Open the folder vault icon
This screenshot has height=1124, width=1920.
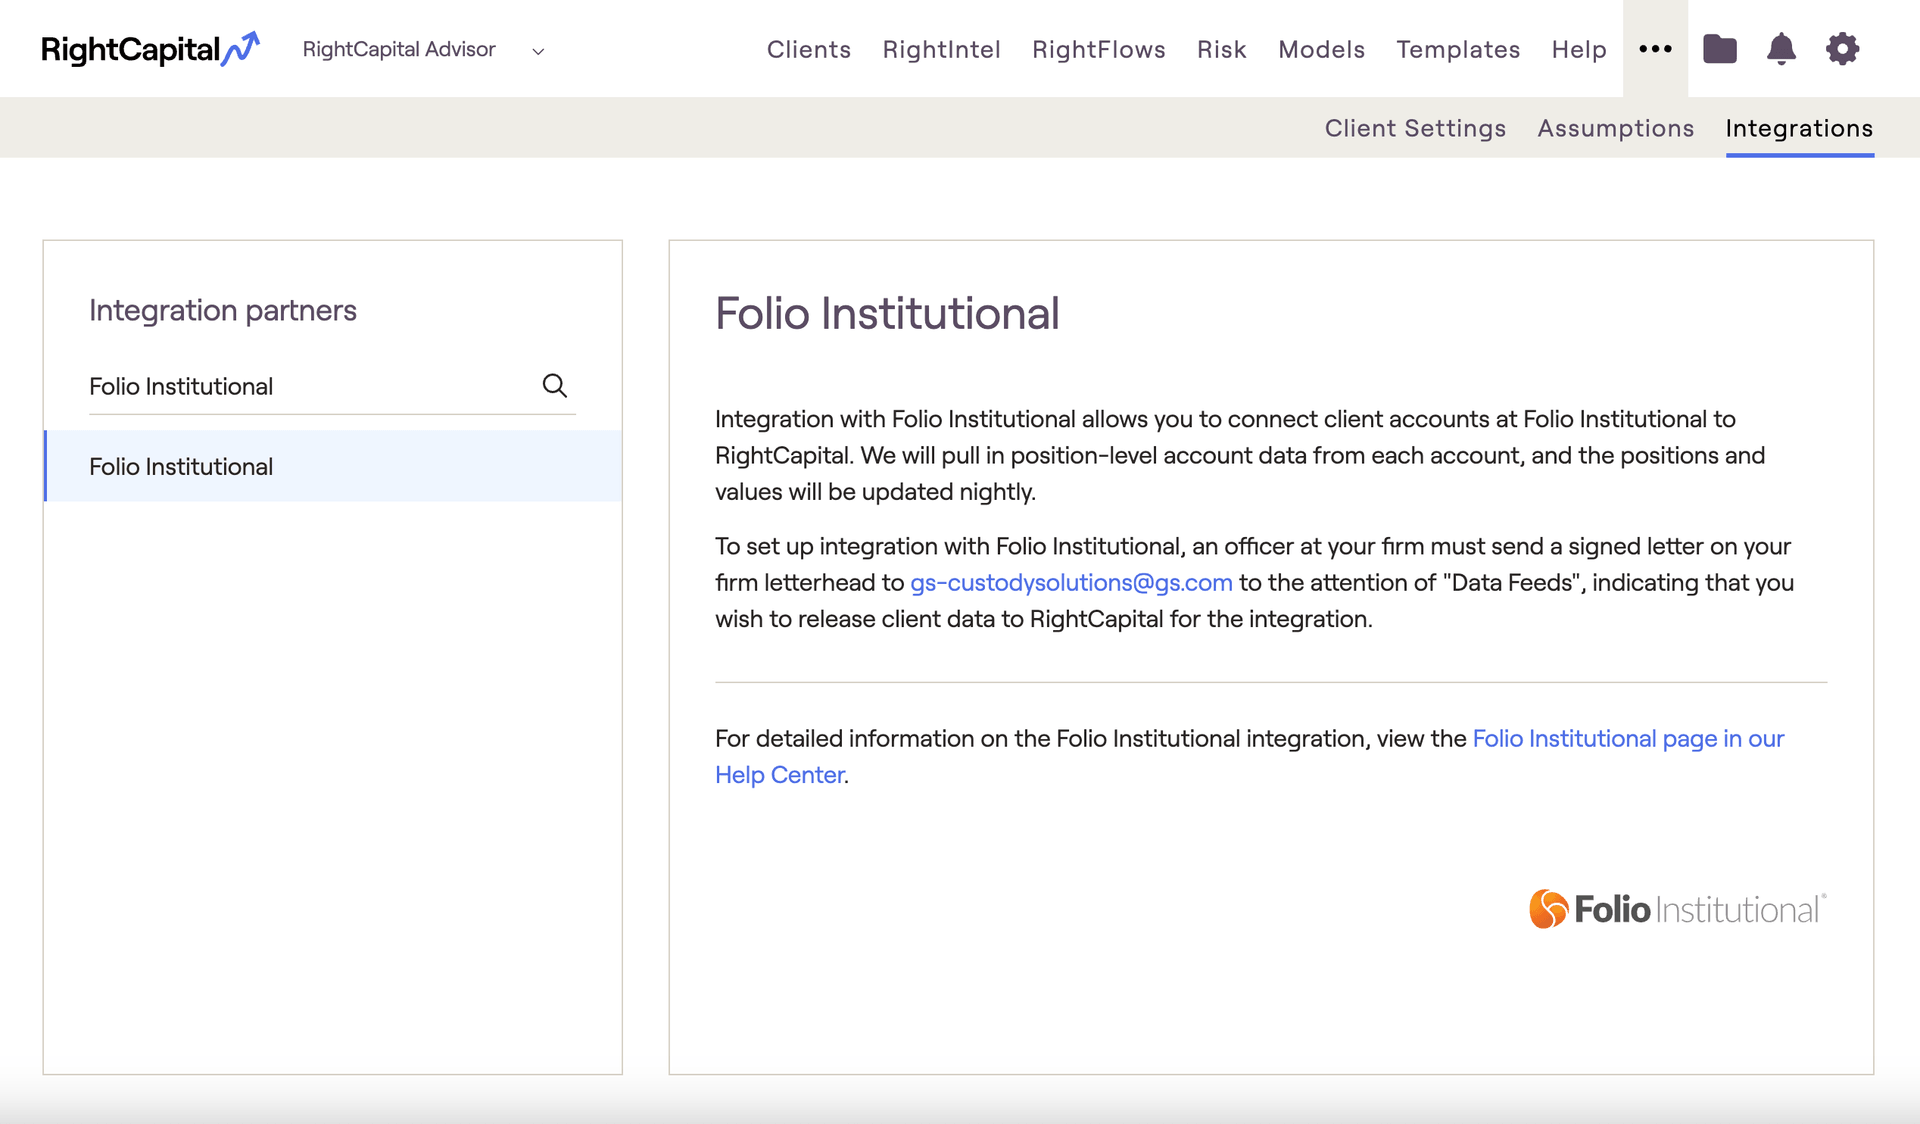click(x=1720, y=49)
